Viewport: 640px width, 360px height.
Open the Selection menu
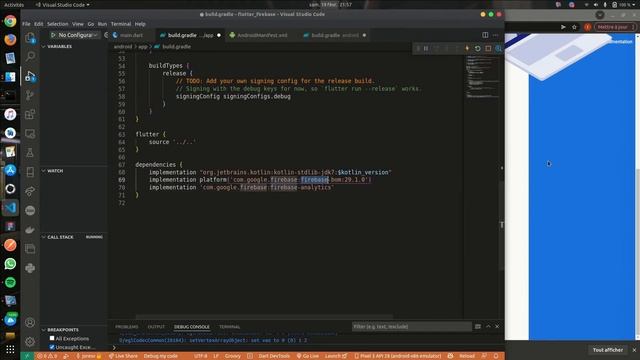tap(58, 24)
